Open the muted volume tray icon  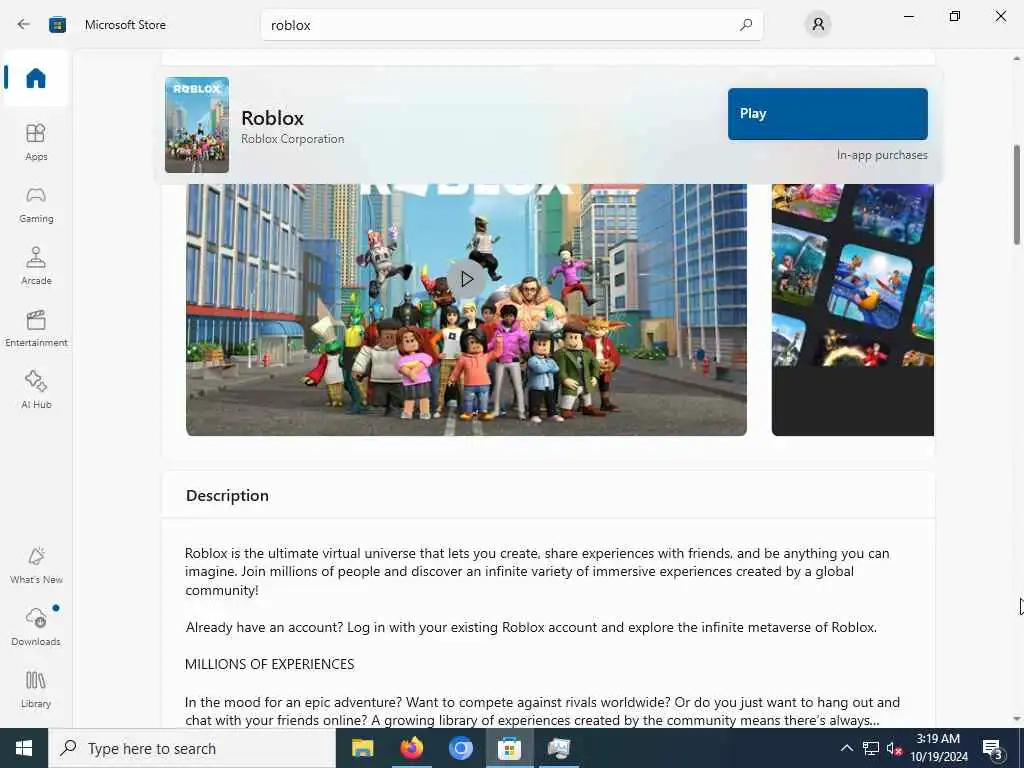pyautogui.click(x=894, y=748)
